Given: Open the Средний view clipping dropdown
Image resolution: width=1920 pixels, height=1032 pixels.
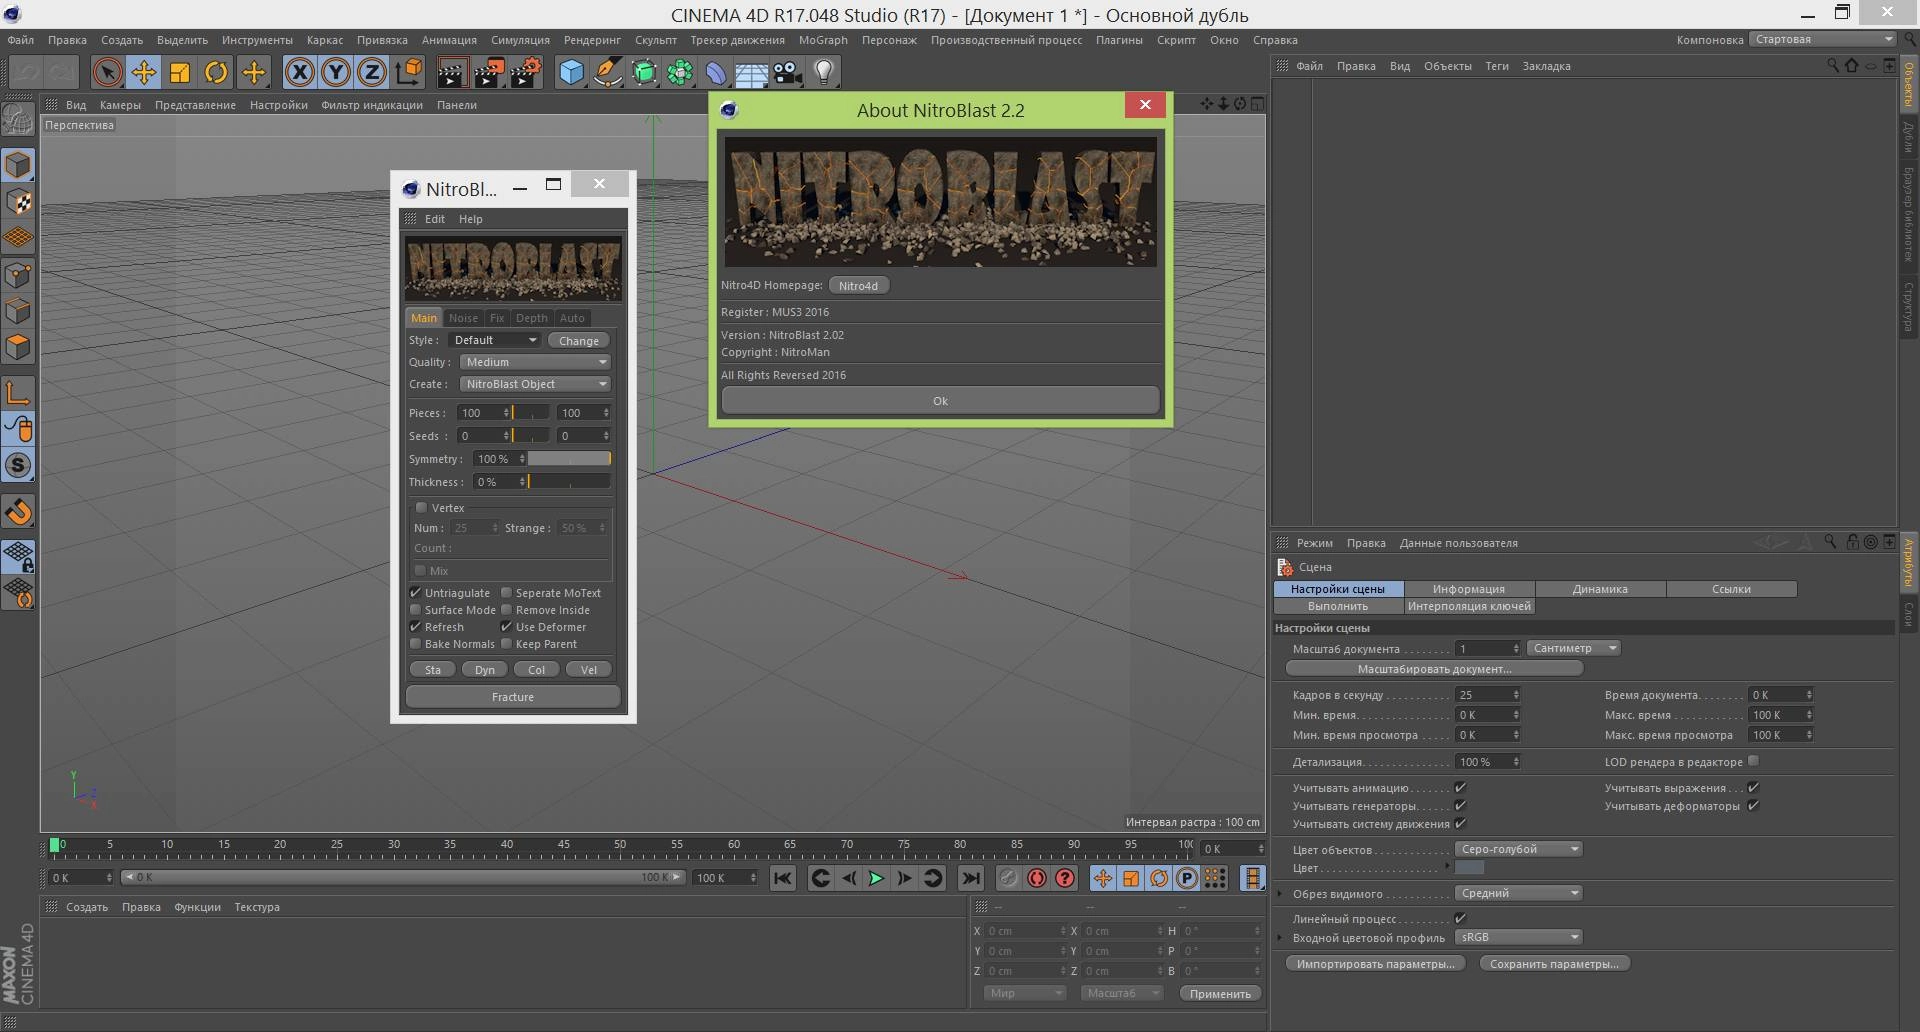Looking at the screenshot, I should [1518, 893].
